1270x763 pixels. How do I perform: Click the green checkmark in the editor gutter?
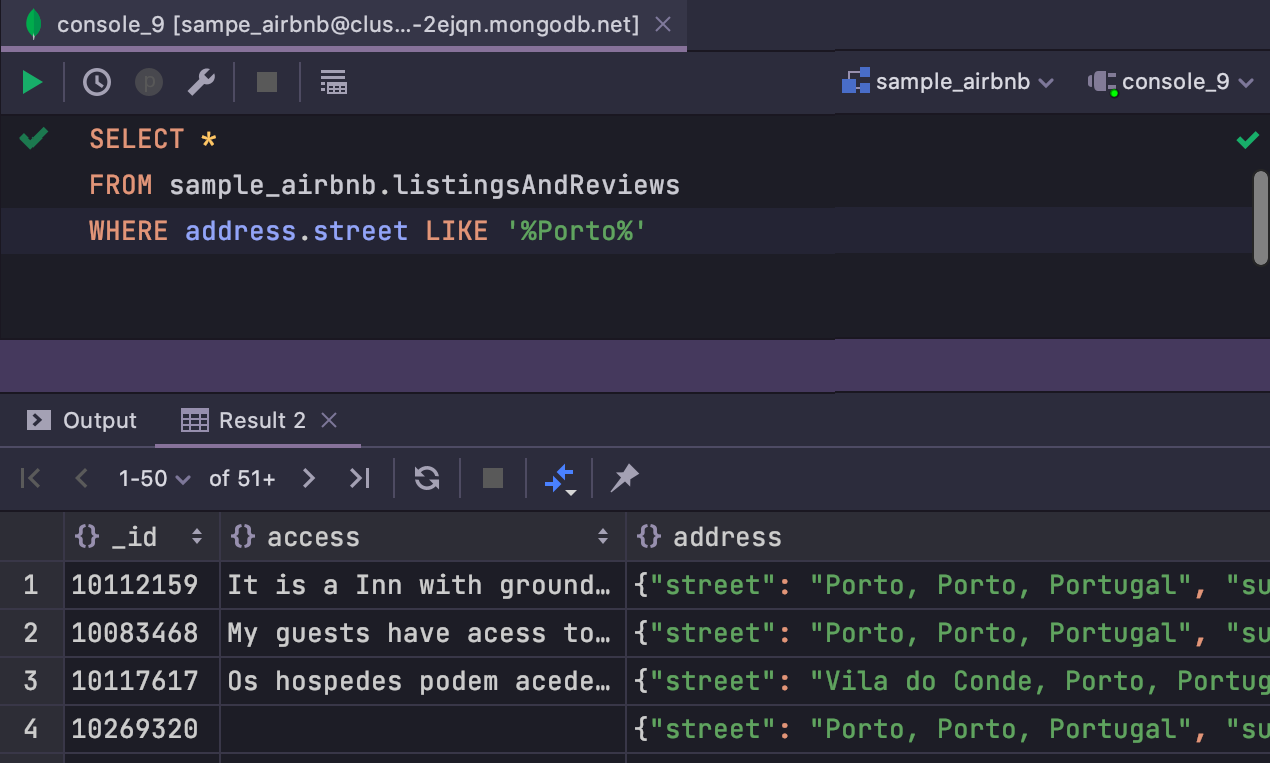coord(33,138)
